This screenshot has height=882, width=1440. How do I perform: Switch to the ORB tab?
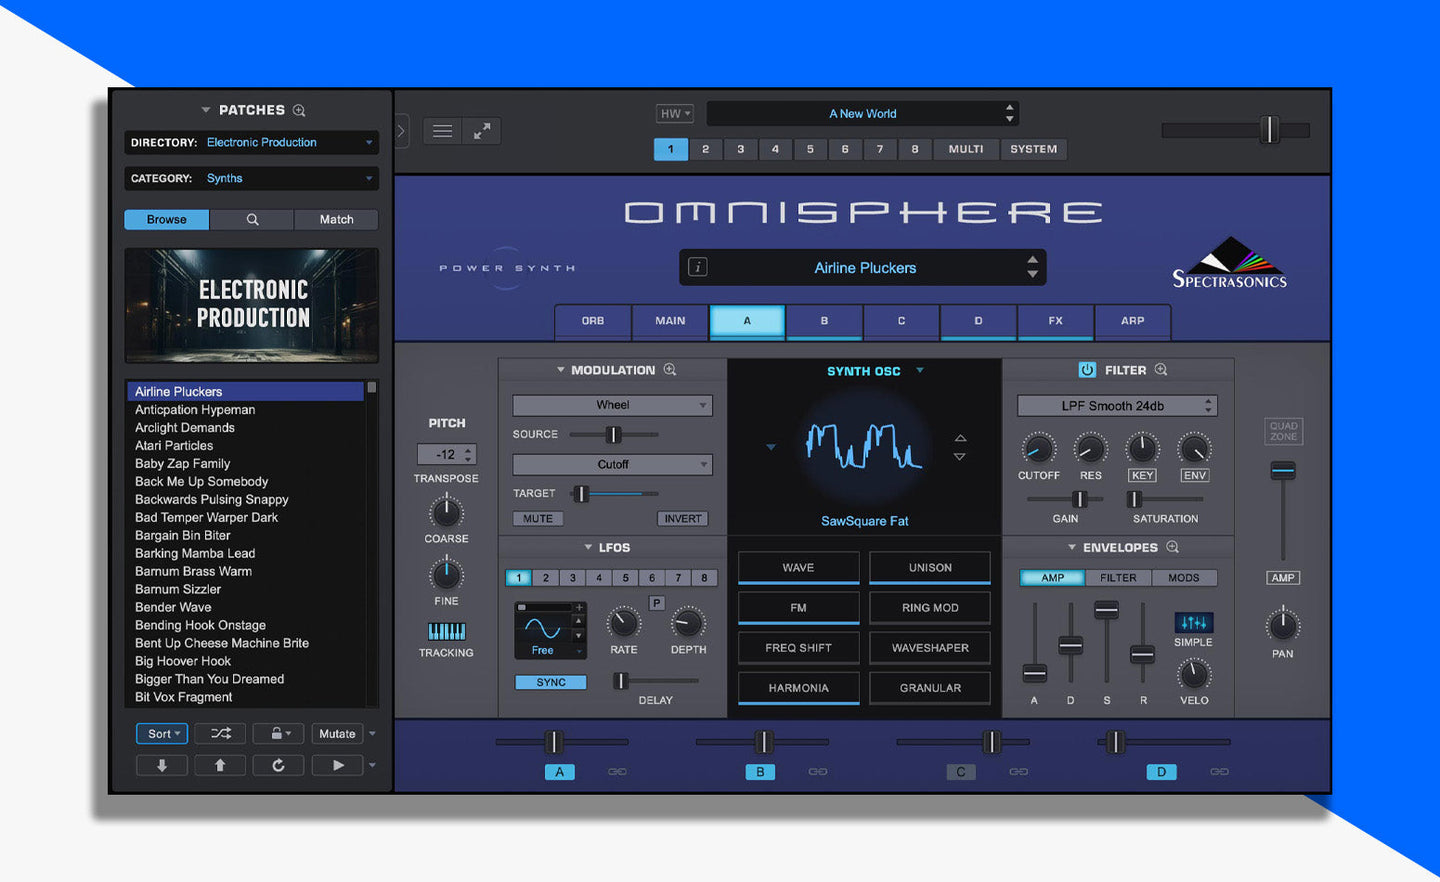point(593,321)
